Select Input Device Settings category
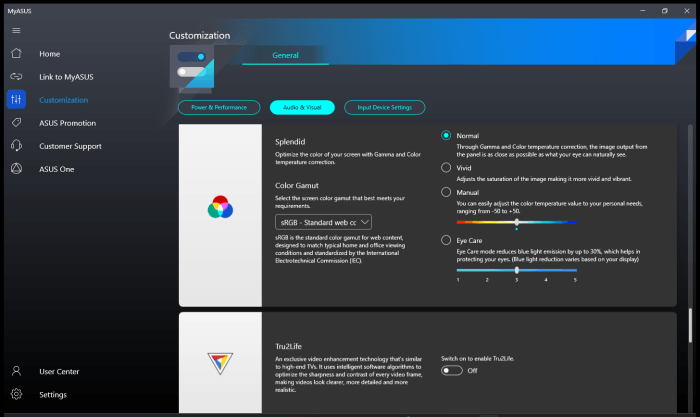The image size is (700, 417). (384, 108)
